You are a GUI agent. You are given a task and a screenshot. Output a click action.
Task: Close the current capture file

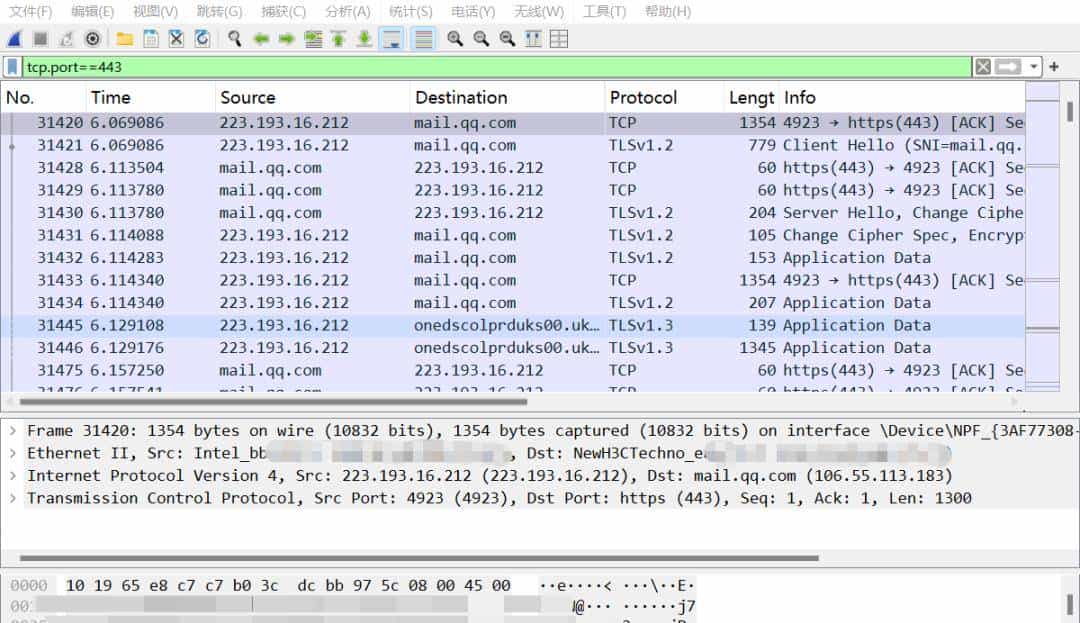[x=176, y=39]
